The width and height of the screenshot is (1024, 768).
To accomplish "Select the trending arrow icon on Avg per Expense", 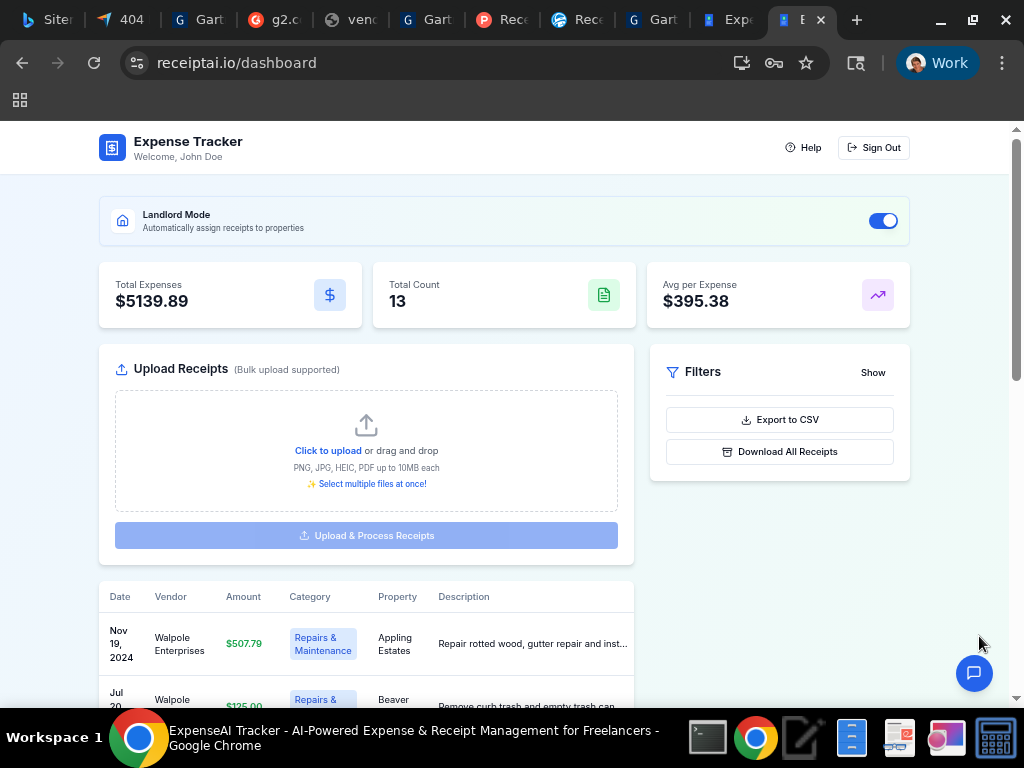I will pos(877,295).
